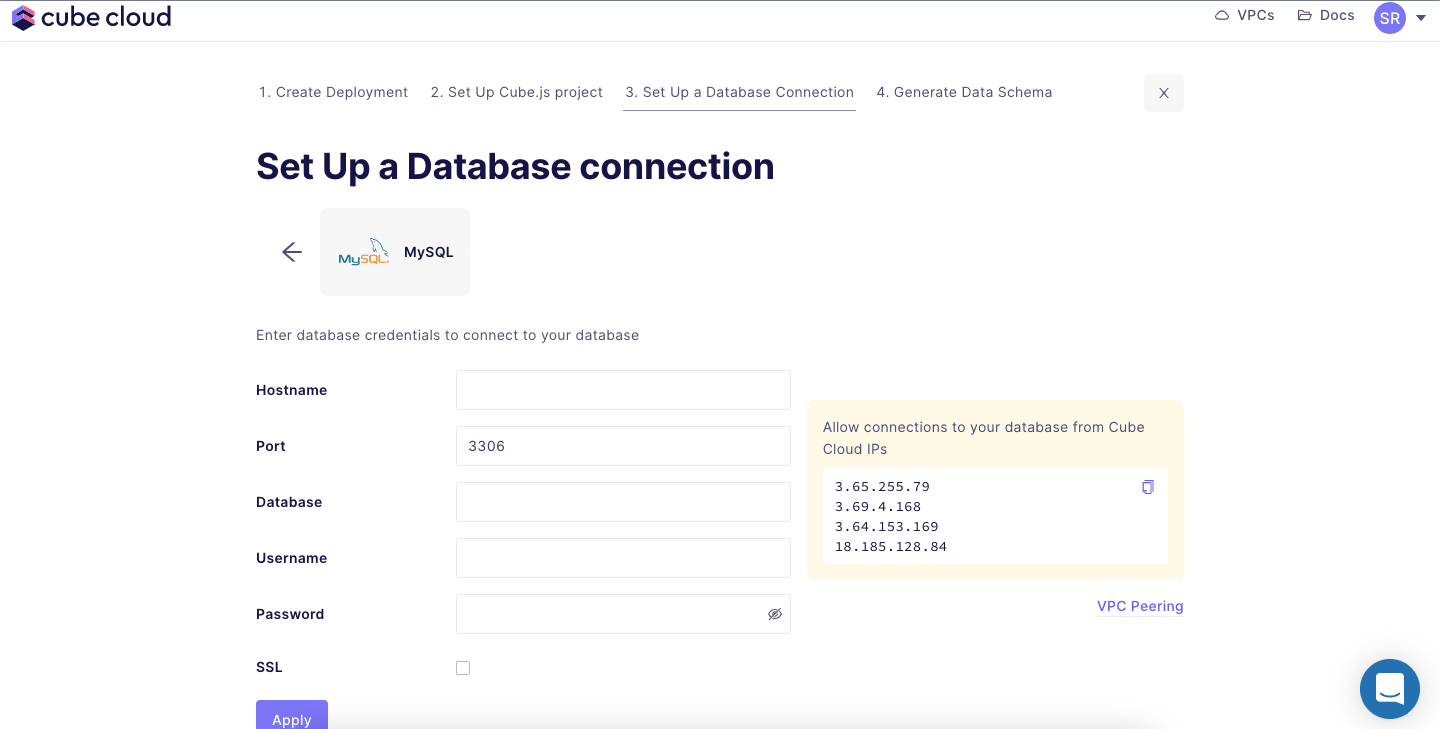Go back using the left arrow
This screenshot has height=729, width=1440.
(x=291, y=252)
